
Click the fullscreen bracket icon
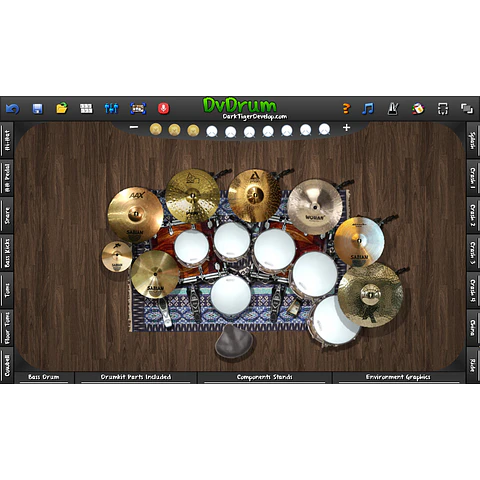coord(442,109)
